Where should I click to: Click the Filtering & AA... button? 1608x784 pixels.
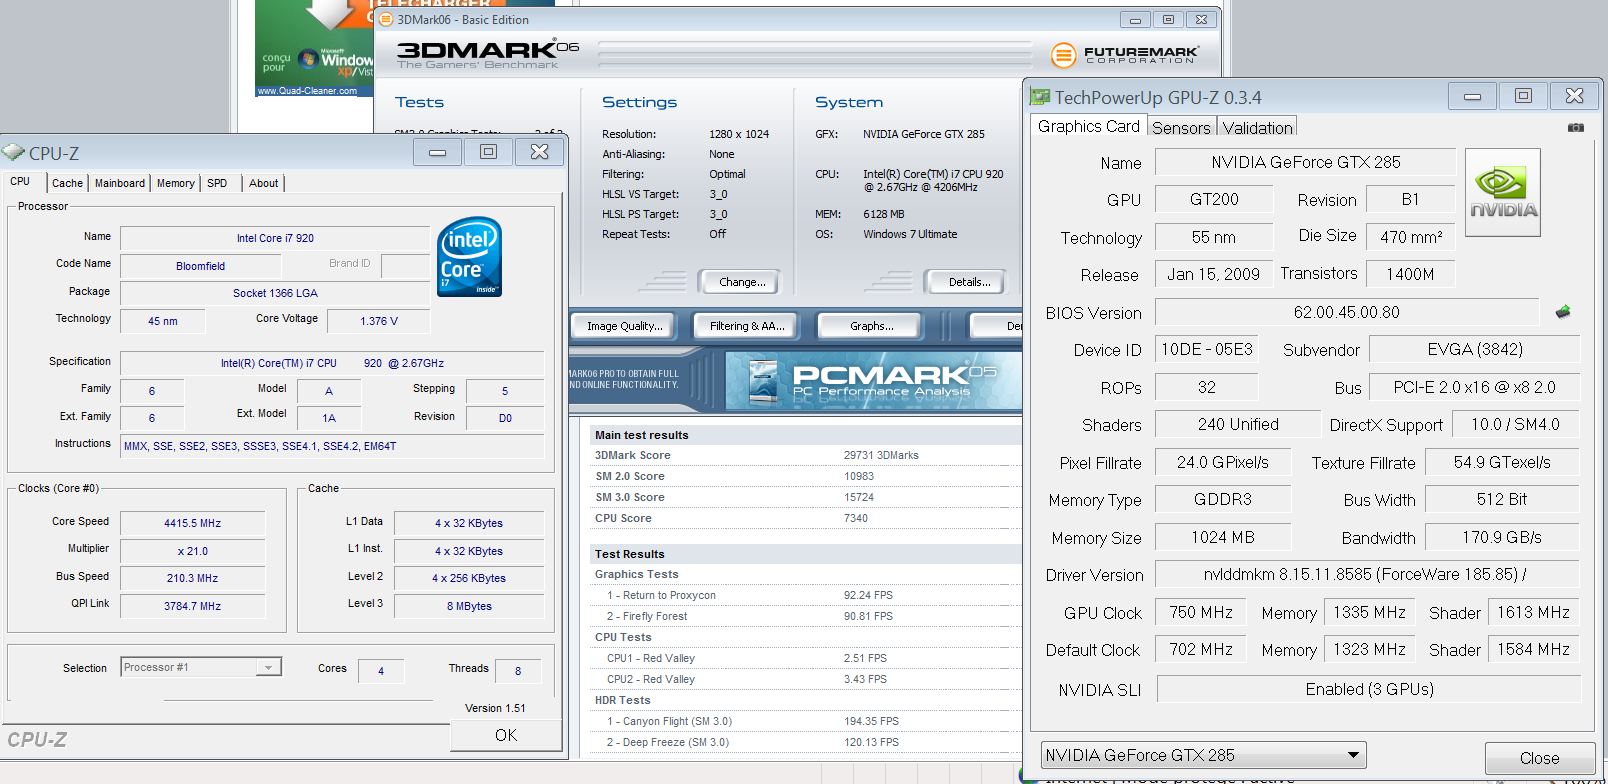coord(747,326)
